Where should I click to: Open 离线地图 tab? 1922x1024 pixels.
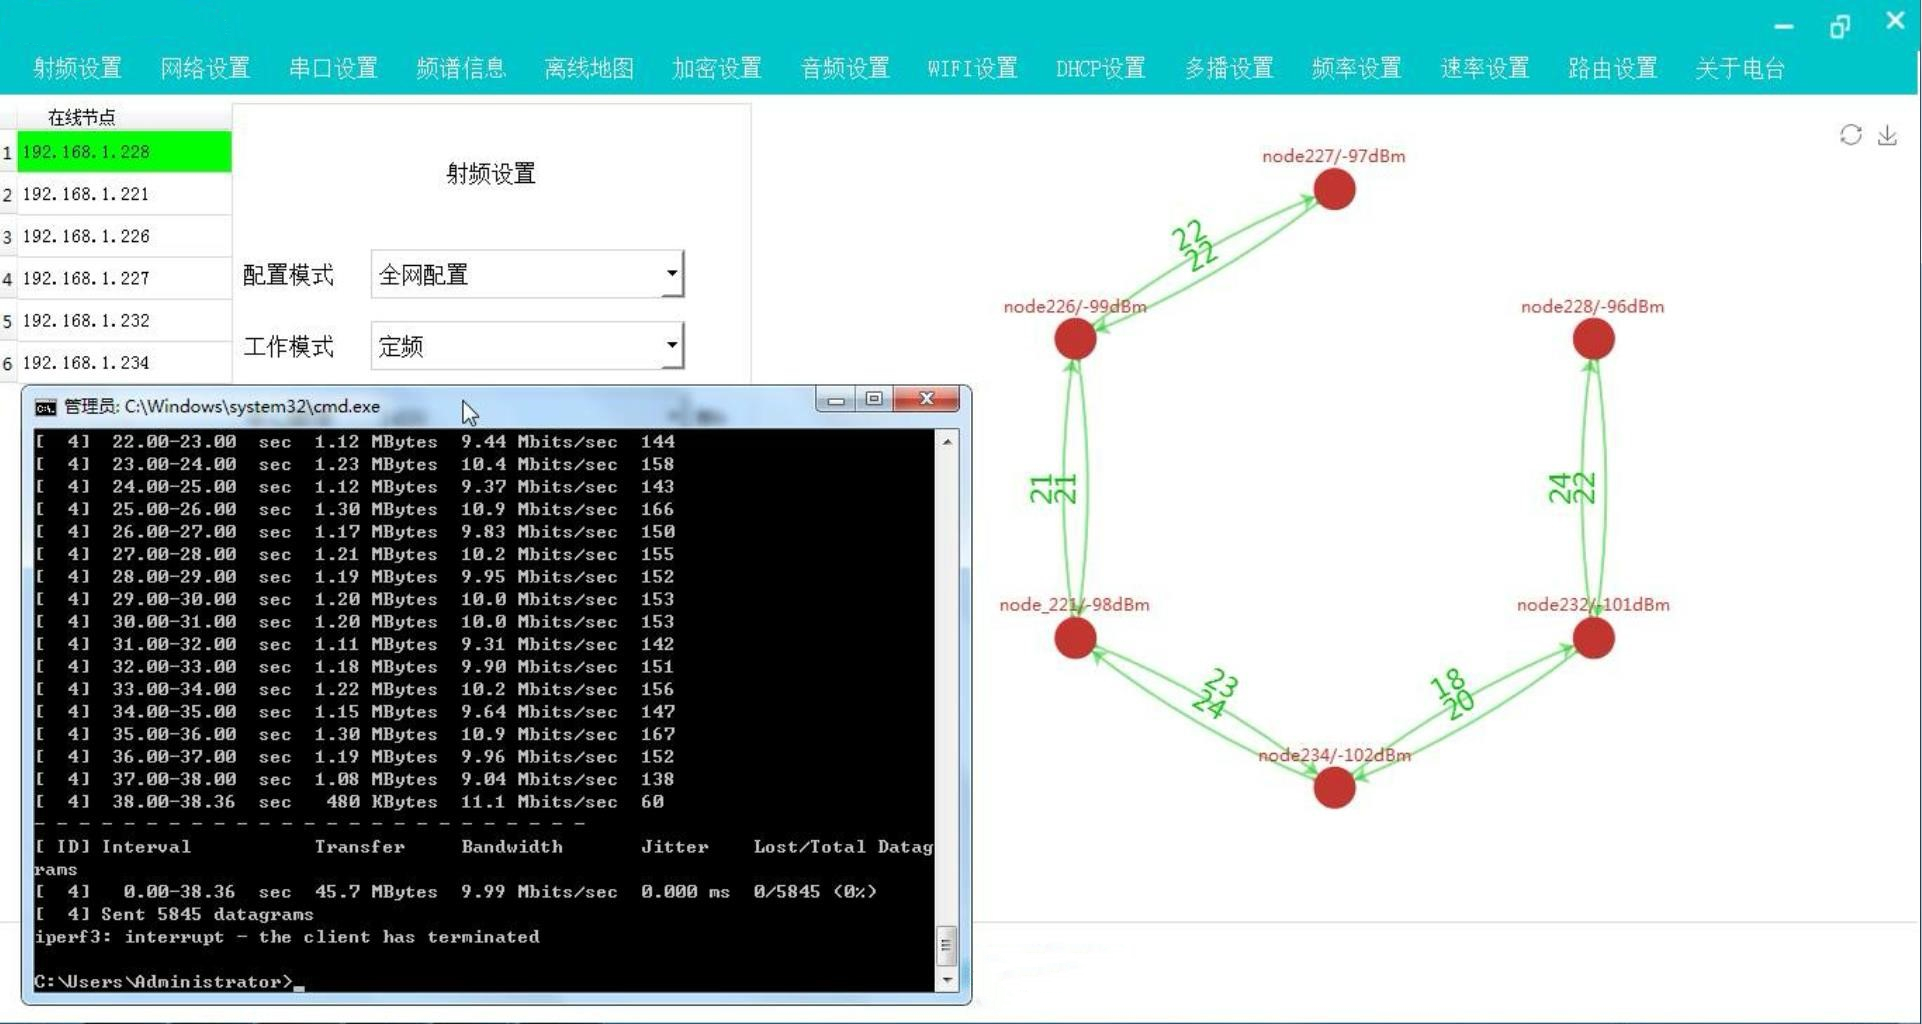[589, 68]
